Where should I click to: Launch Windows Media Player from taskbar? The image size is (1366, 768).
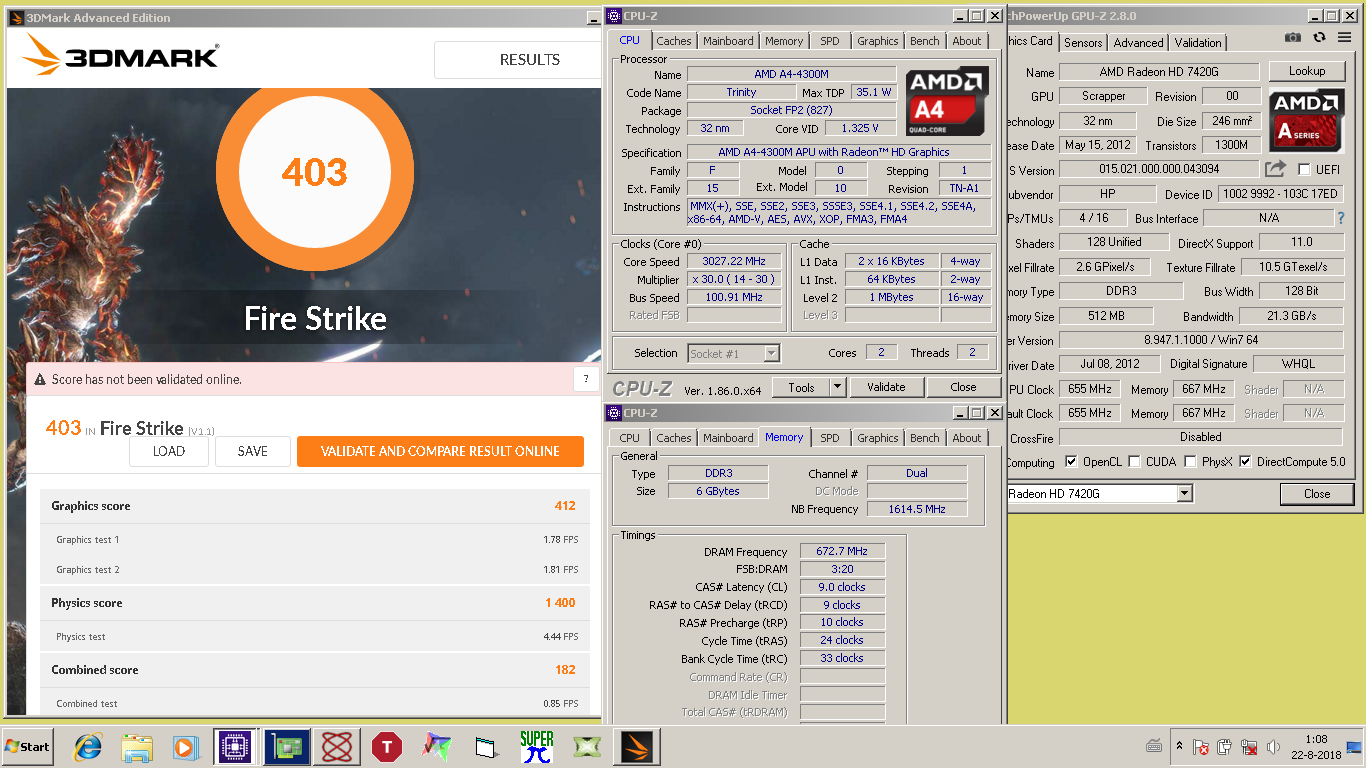tap(186, 746)
